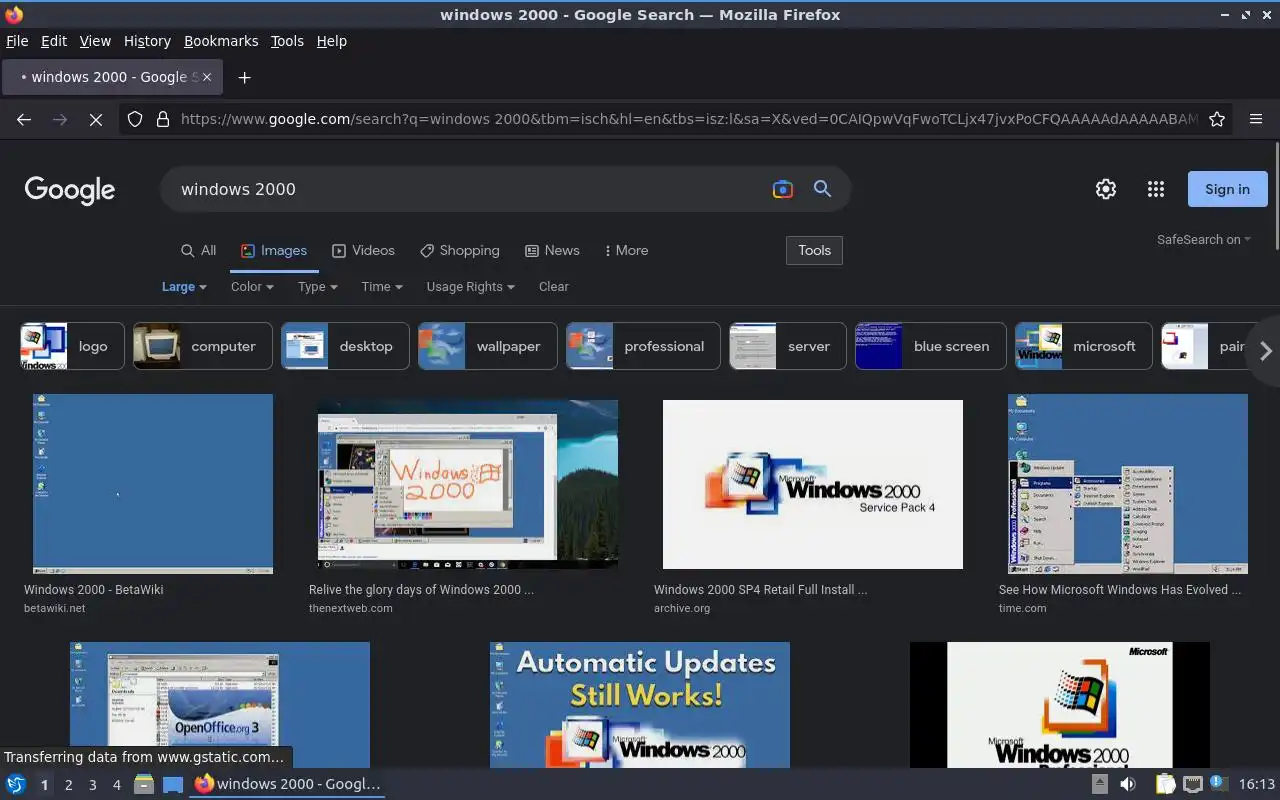Viewport: 1280px width, 800px height.
Task: Open the History menu
Action: click(147, 41)
